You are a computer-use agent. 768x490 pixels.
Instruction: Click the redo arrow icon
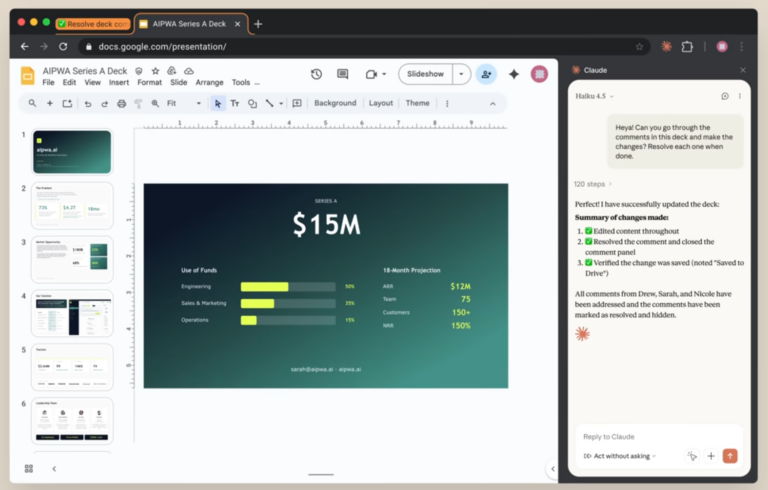coord(104,103)
